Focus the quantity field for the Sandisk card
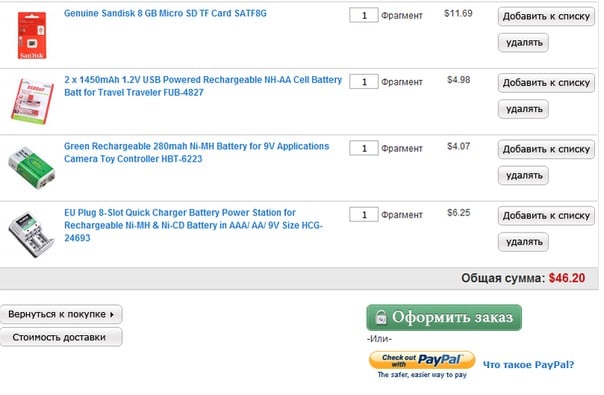 point(364,15)
